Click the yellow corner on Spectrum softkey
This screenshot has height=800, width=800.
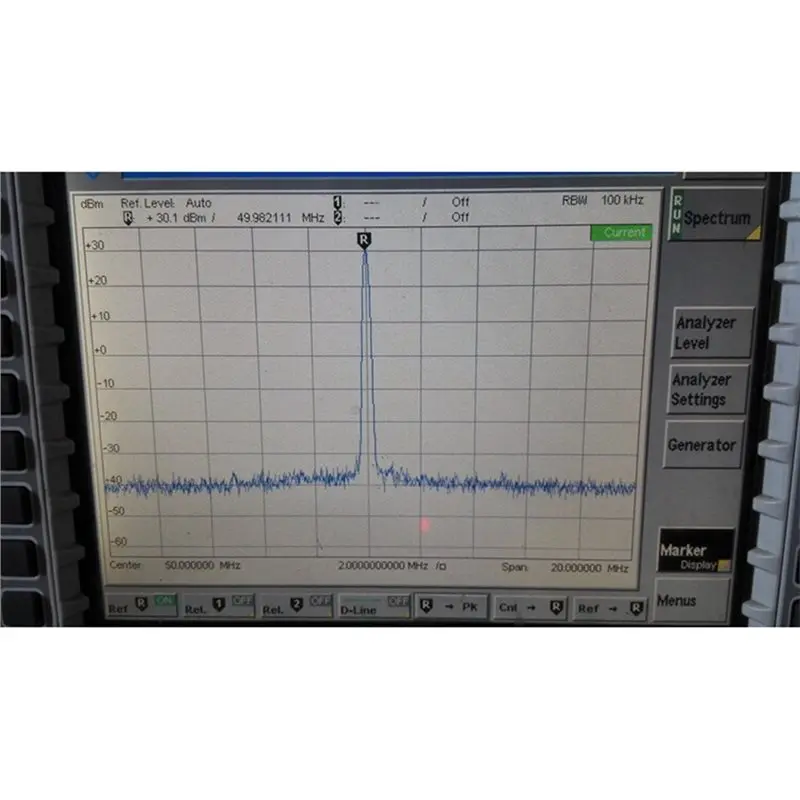tap(754, 234)
